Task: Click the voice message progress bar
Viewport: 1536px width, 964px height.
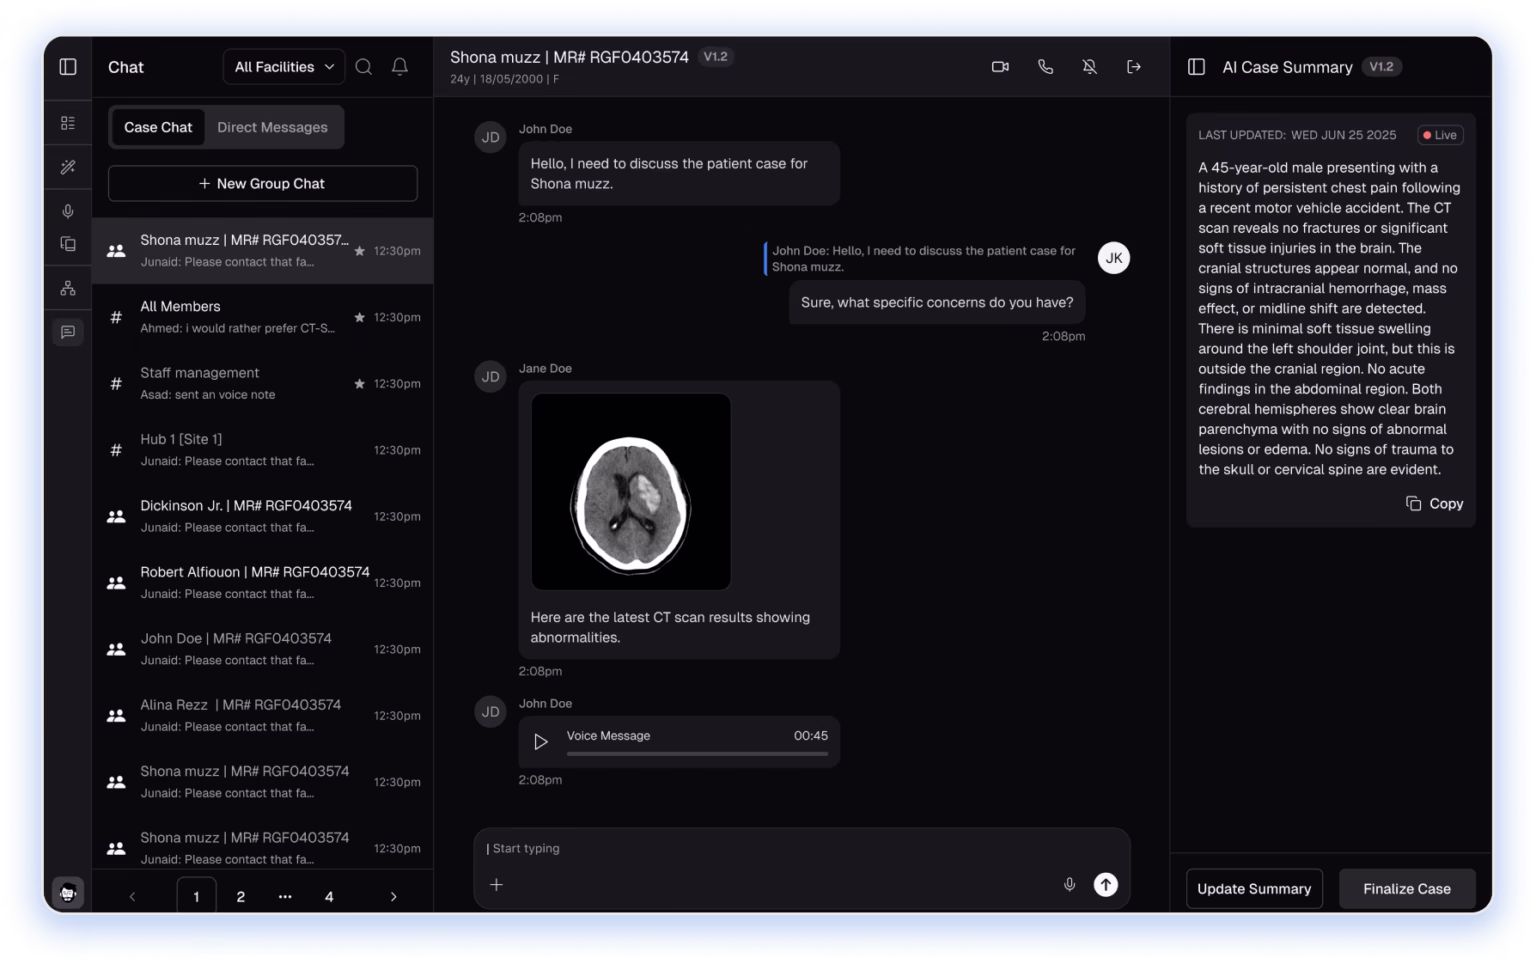Action: pyautogui.click(x=697, y=754)
